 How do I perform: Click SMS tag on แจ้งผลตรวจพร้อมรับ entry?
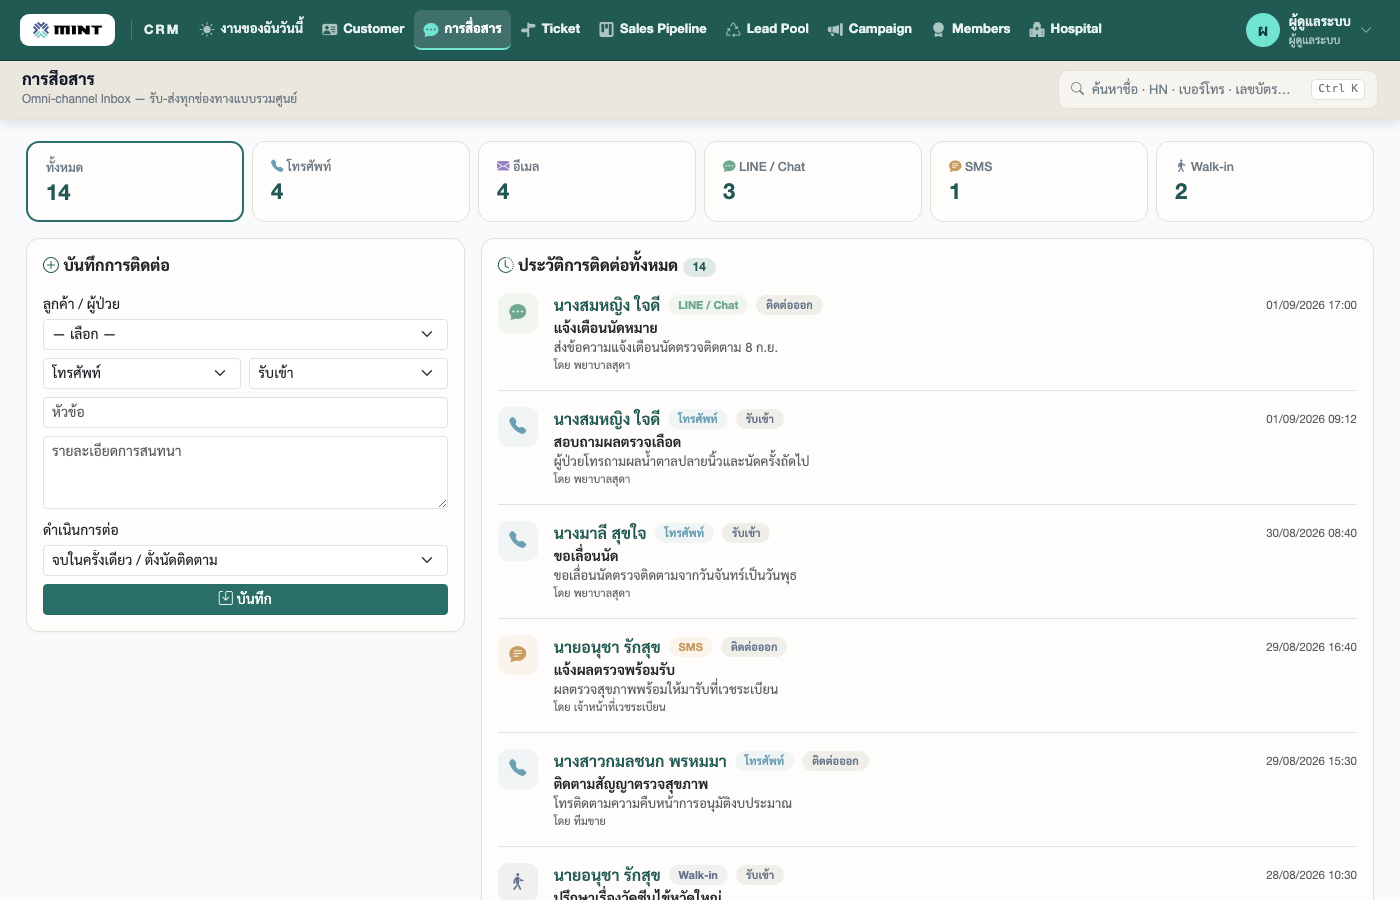click(691, 647)
